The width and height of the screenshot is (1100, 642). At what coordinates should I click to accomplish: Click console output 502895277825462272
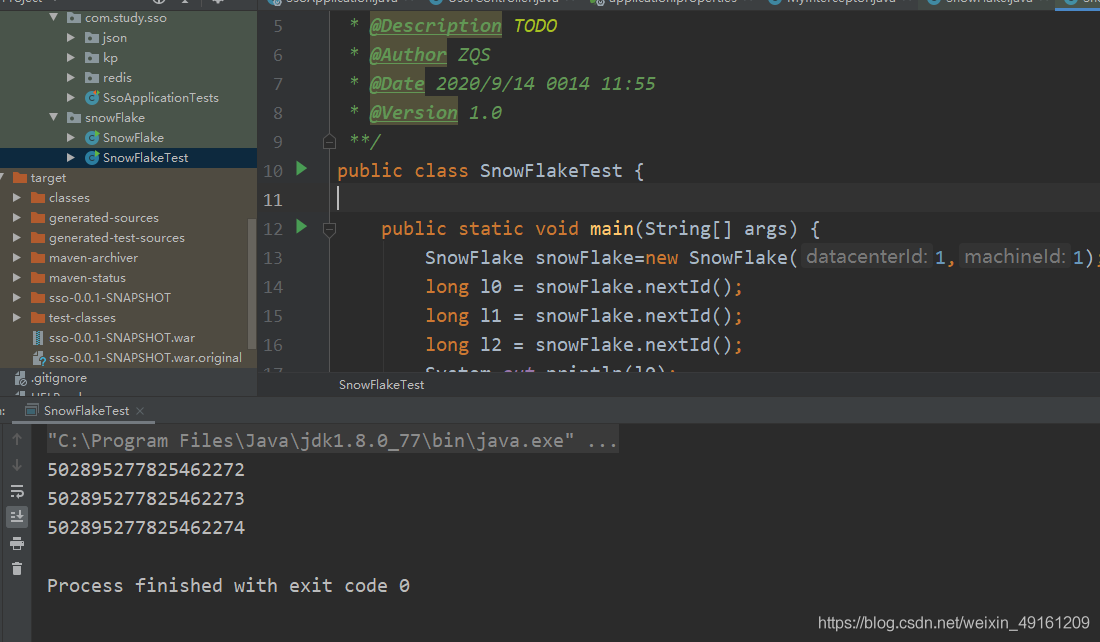(x=146, y=469)
